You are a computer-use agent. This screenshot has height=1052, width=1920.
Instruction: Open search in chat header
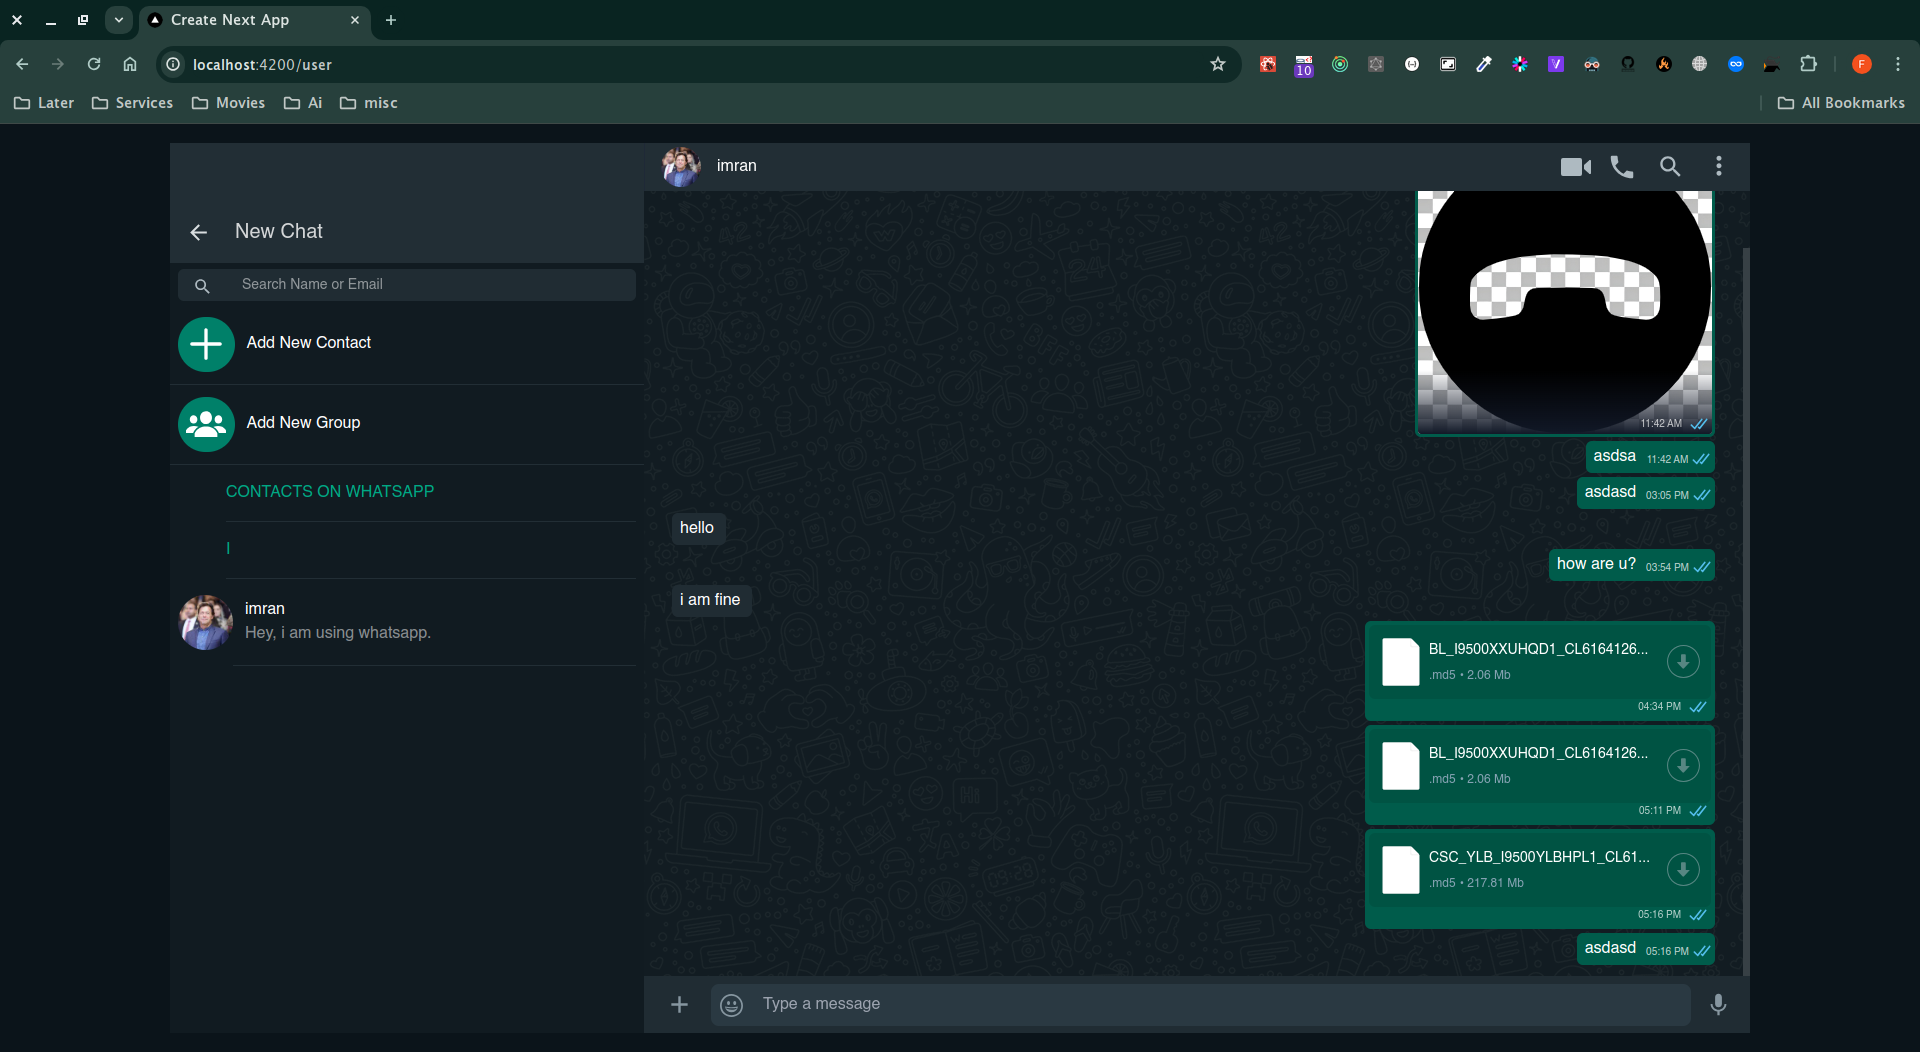1670,166
